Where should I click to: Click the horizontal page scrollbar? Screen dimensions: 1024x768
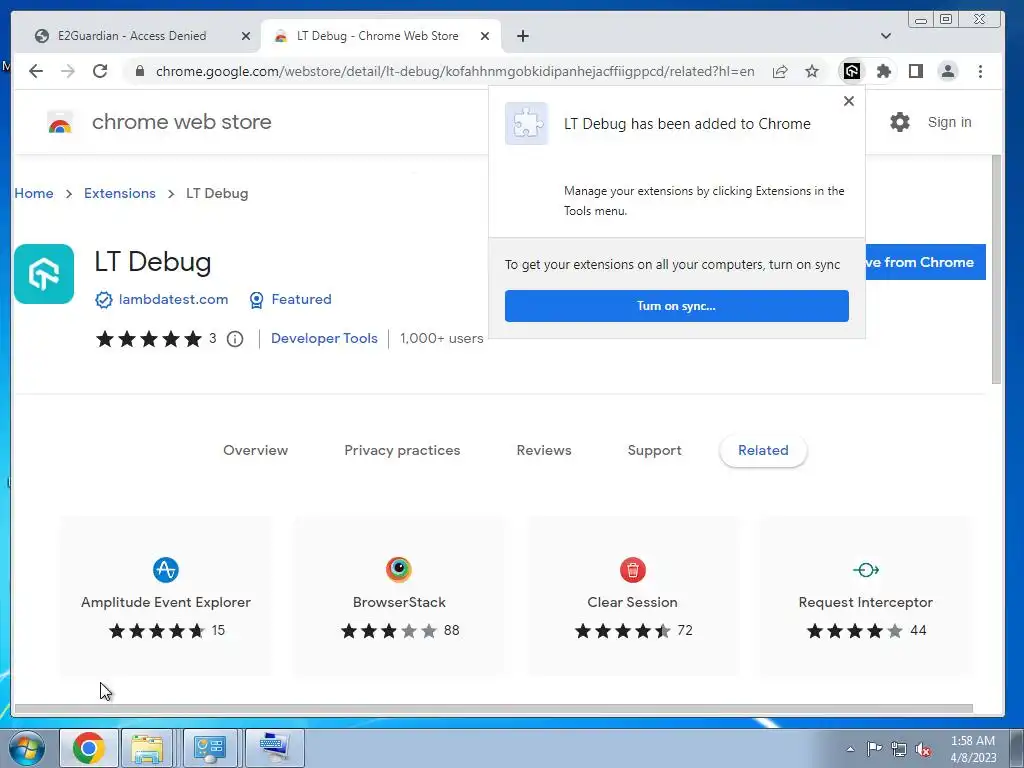[494, 709]
